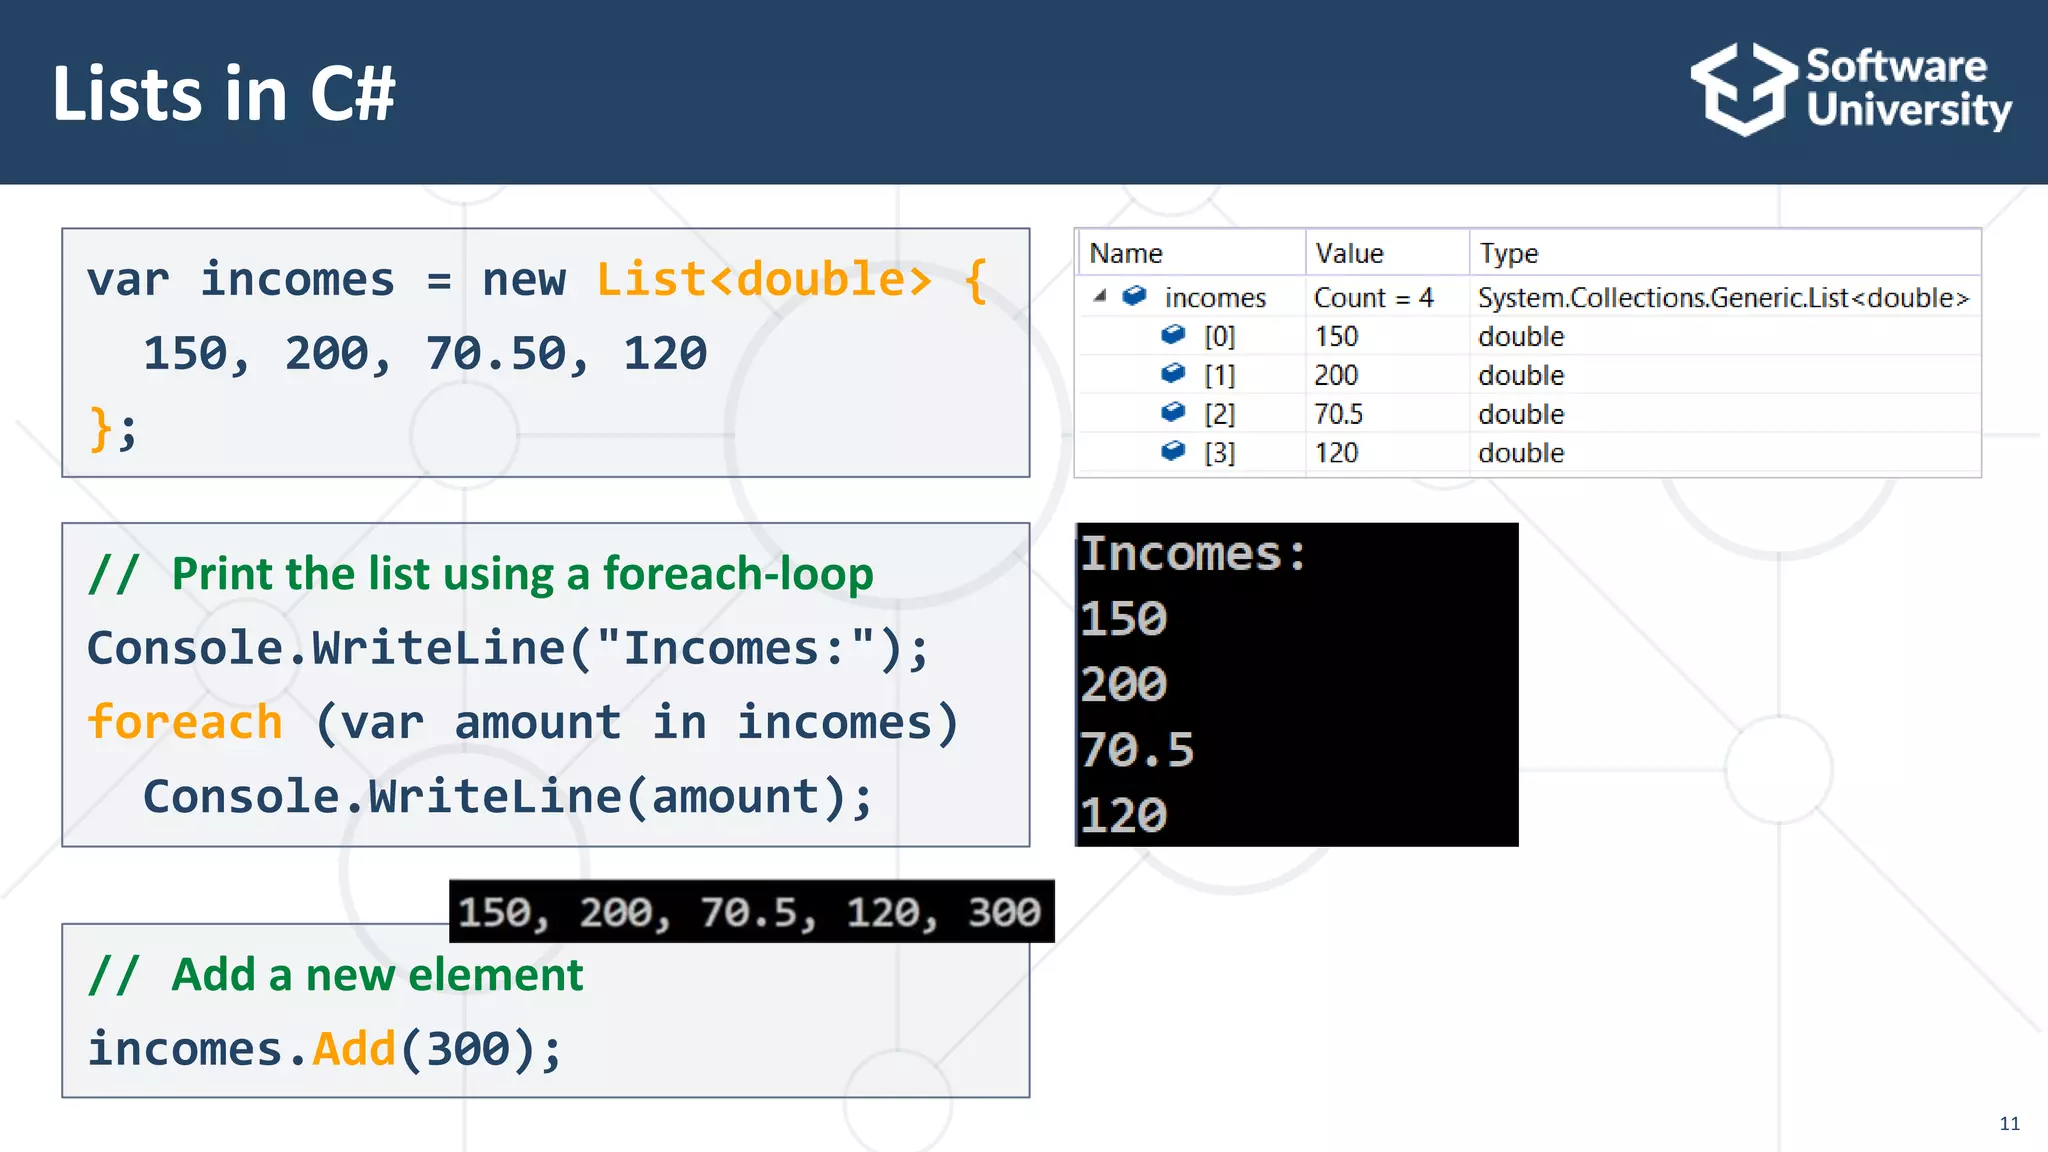Click the value 150 in the watch table
Image resolution: width=2048 pixels, height=1152 pixels.
1337,337
